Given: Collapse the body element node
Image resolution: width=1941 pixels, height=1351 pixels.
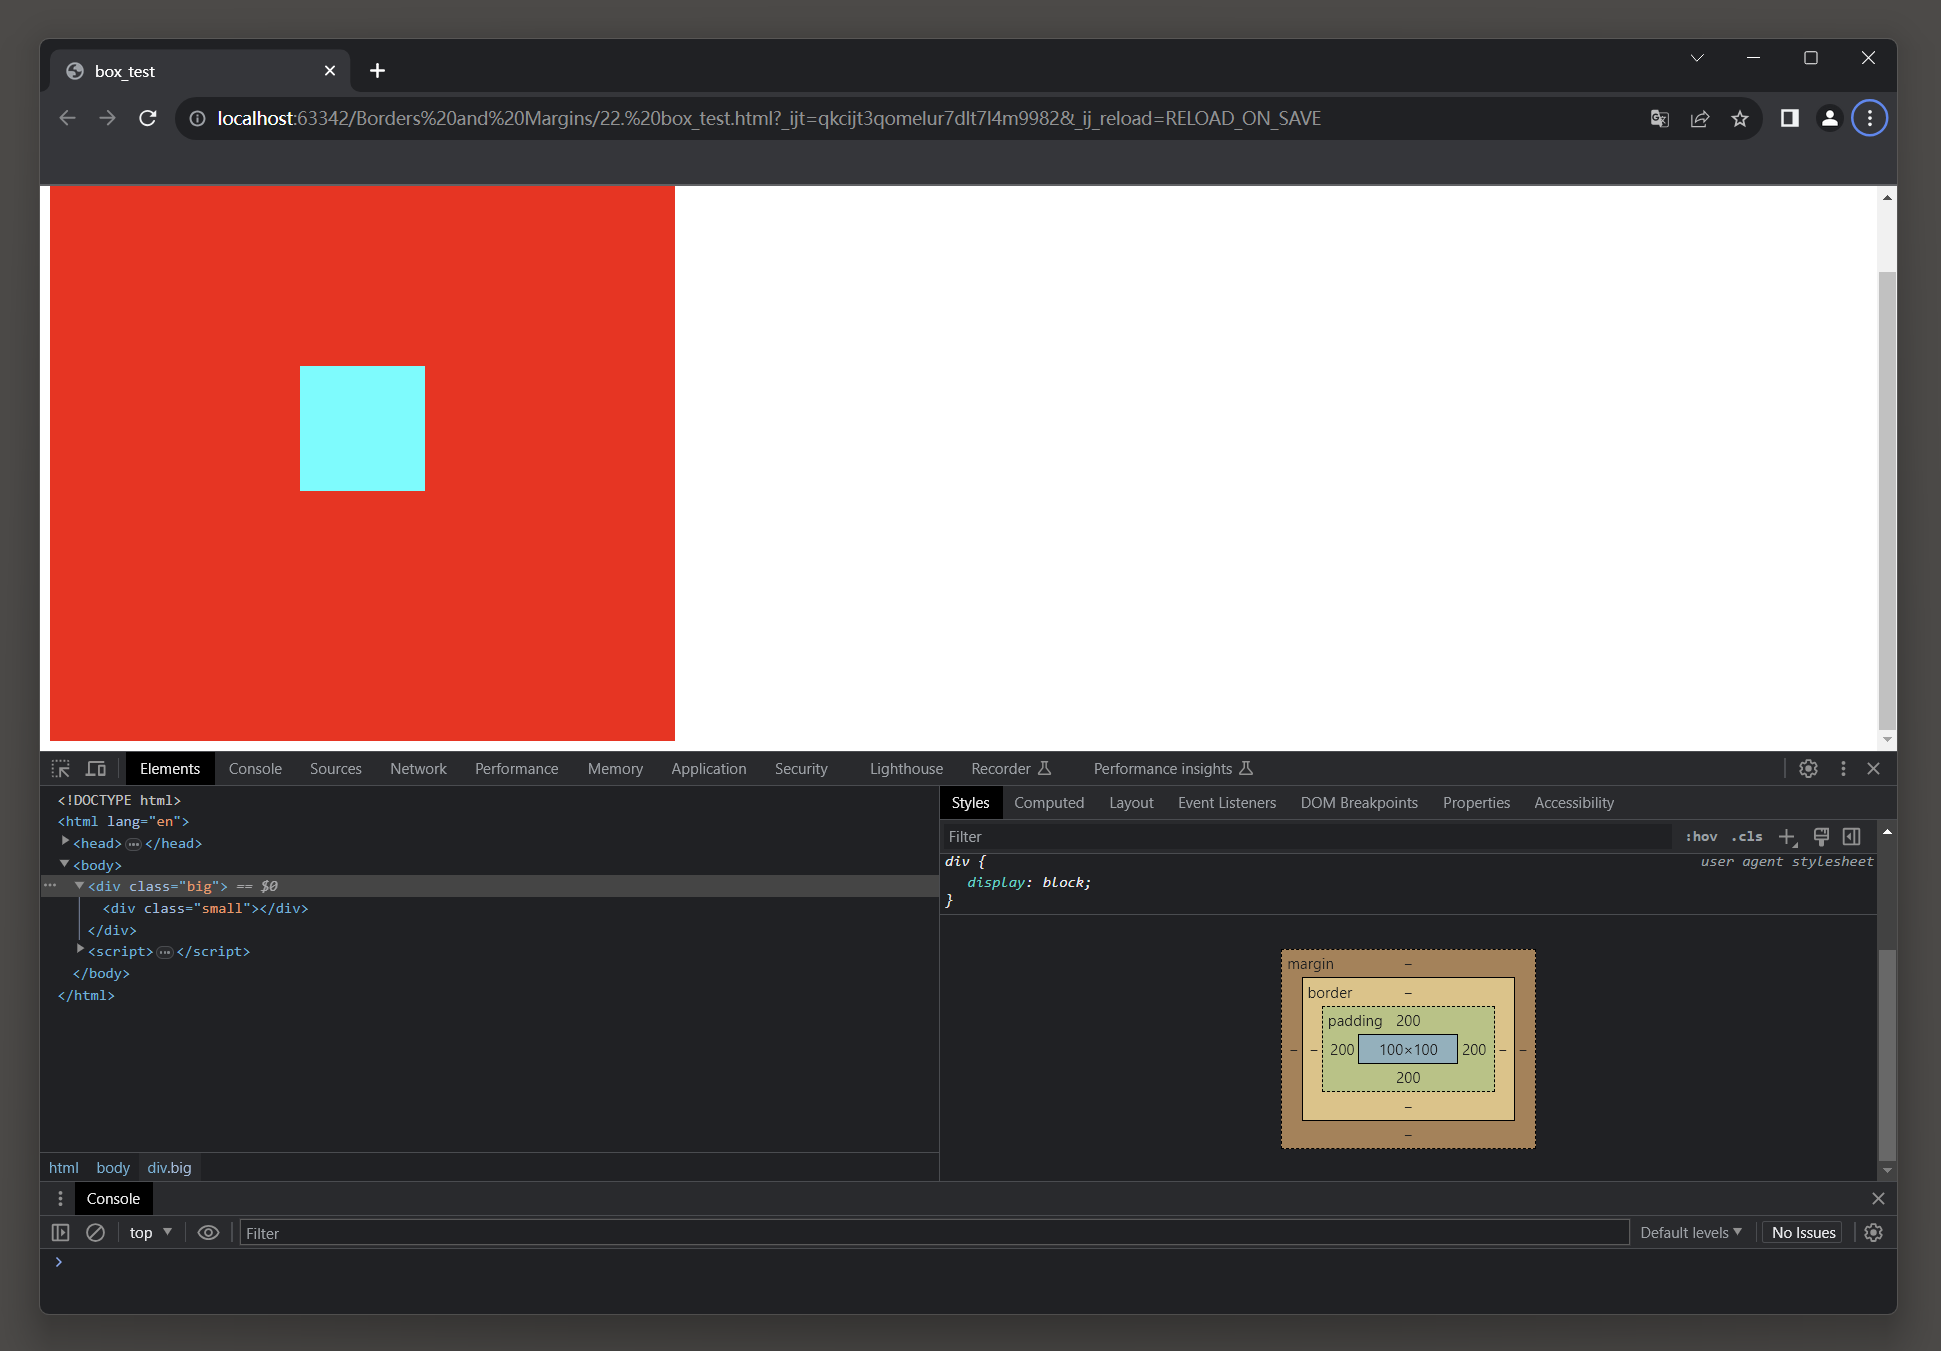Looking at the screenshot, I should pos(65,864).
